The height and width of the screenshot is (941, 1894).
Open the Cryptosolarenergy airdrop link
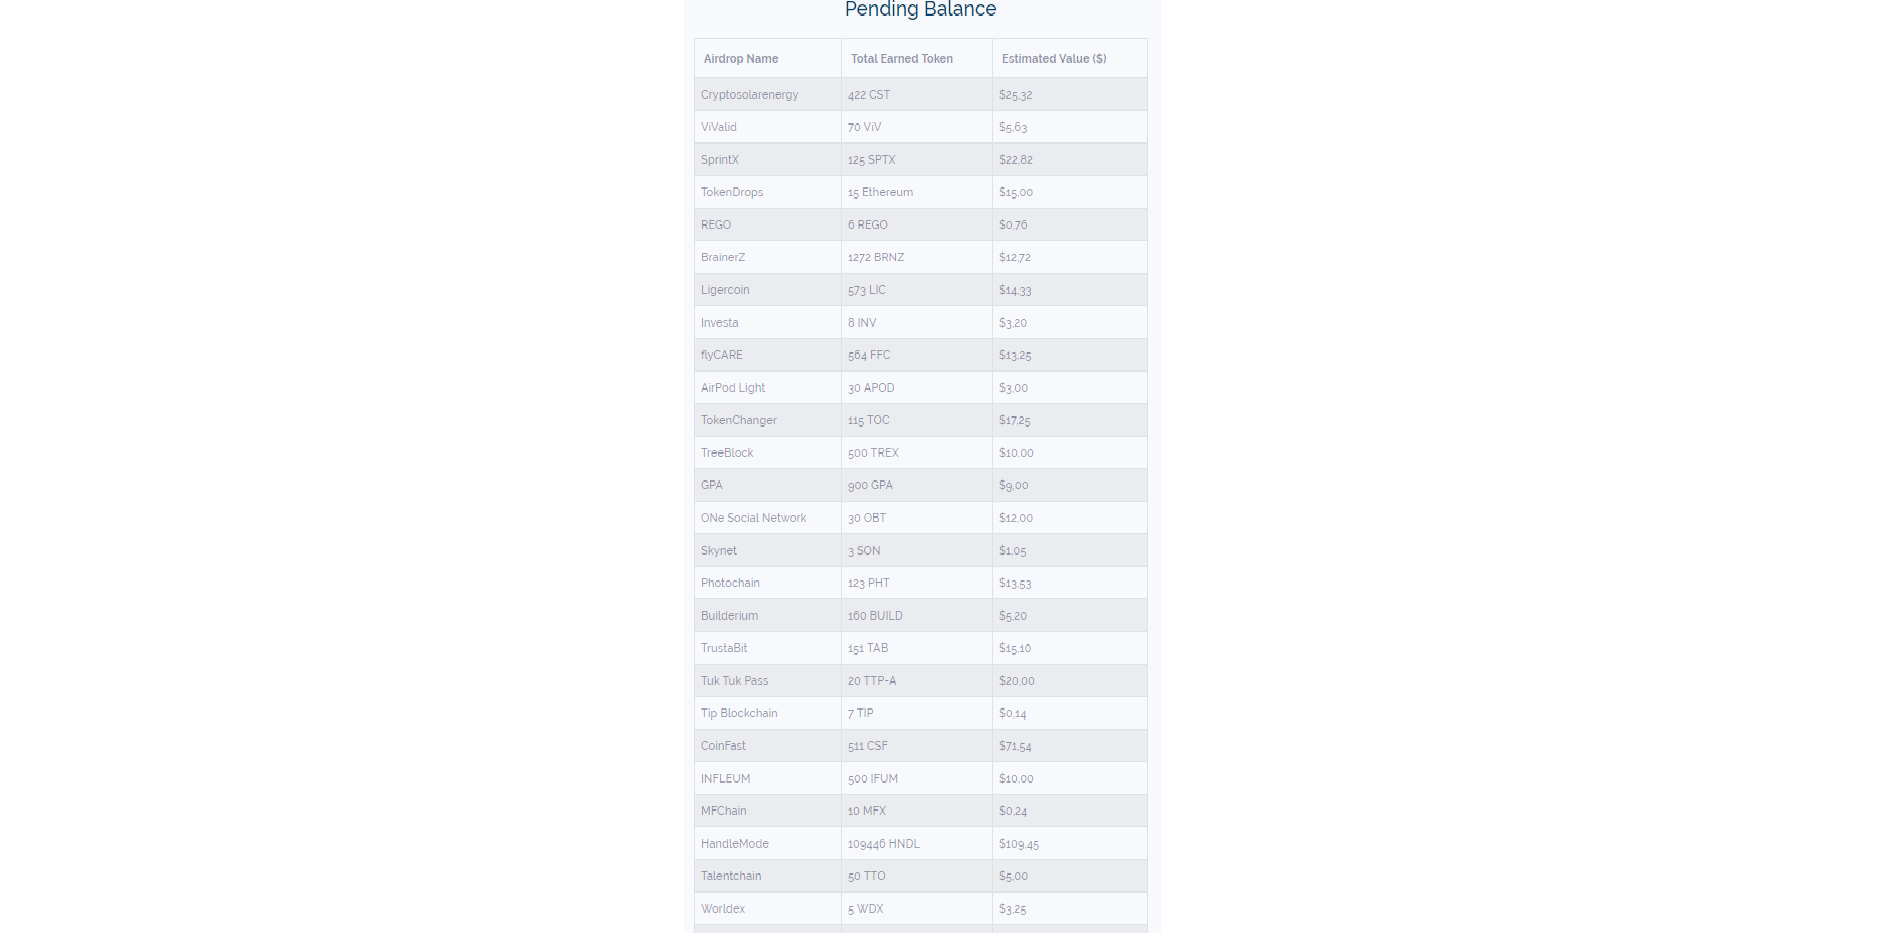tap(749, 95)
